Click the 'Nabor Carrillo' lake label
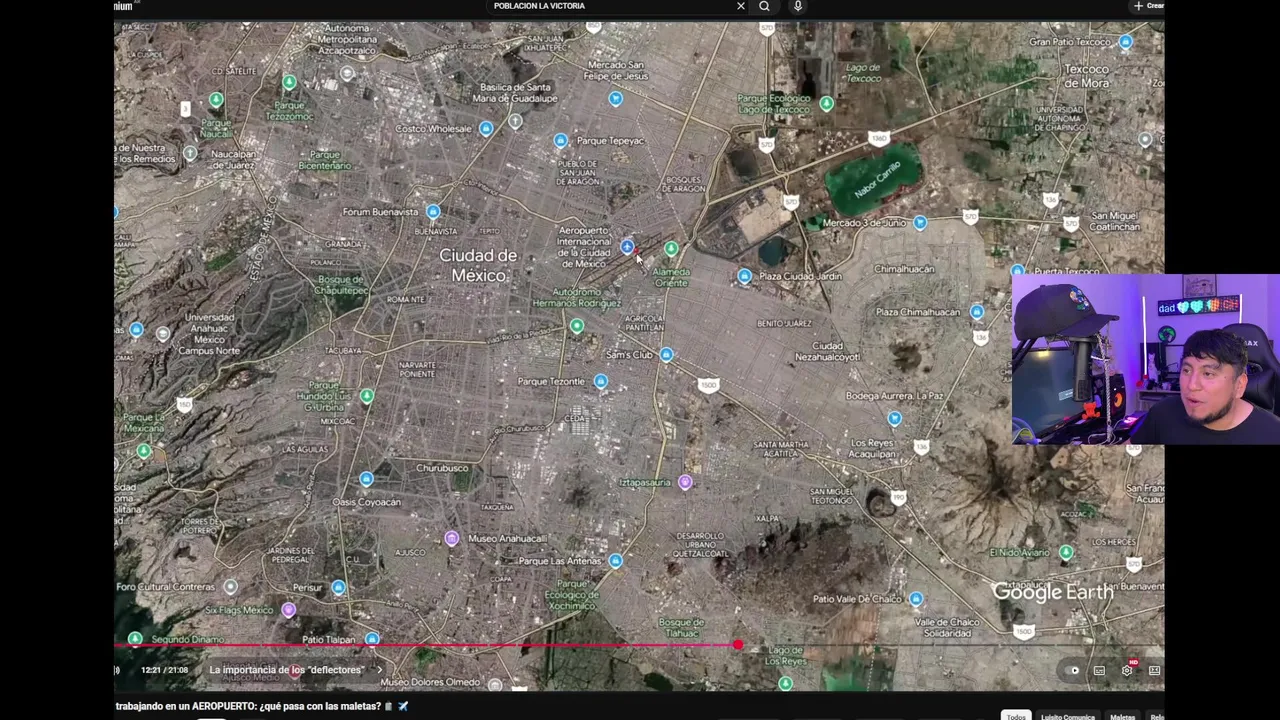The height and width of the screenshot is (720, 1280). pyautogui.click(x=877, y=179)
